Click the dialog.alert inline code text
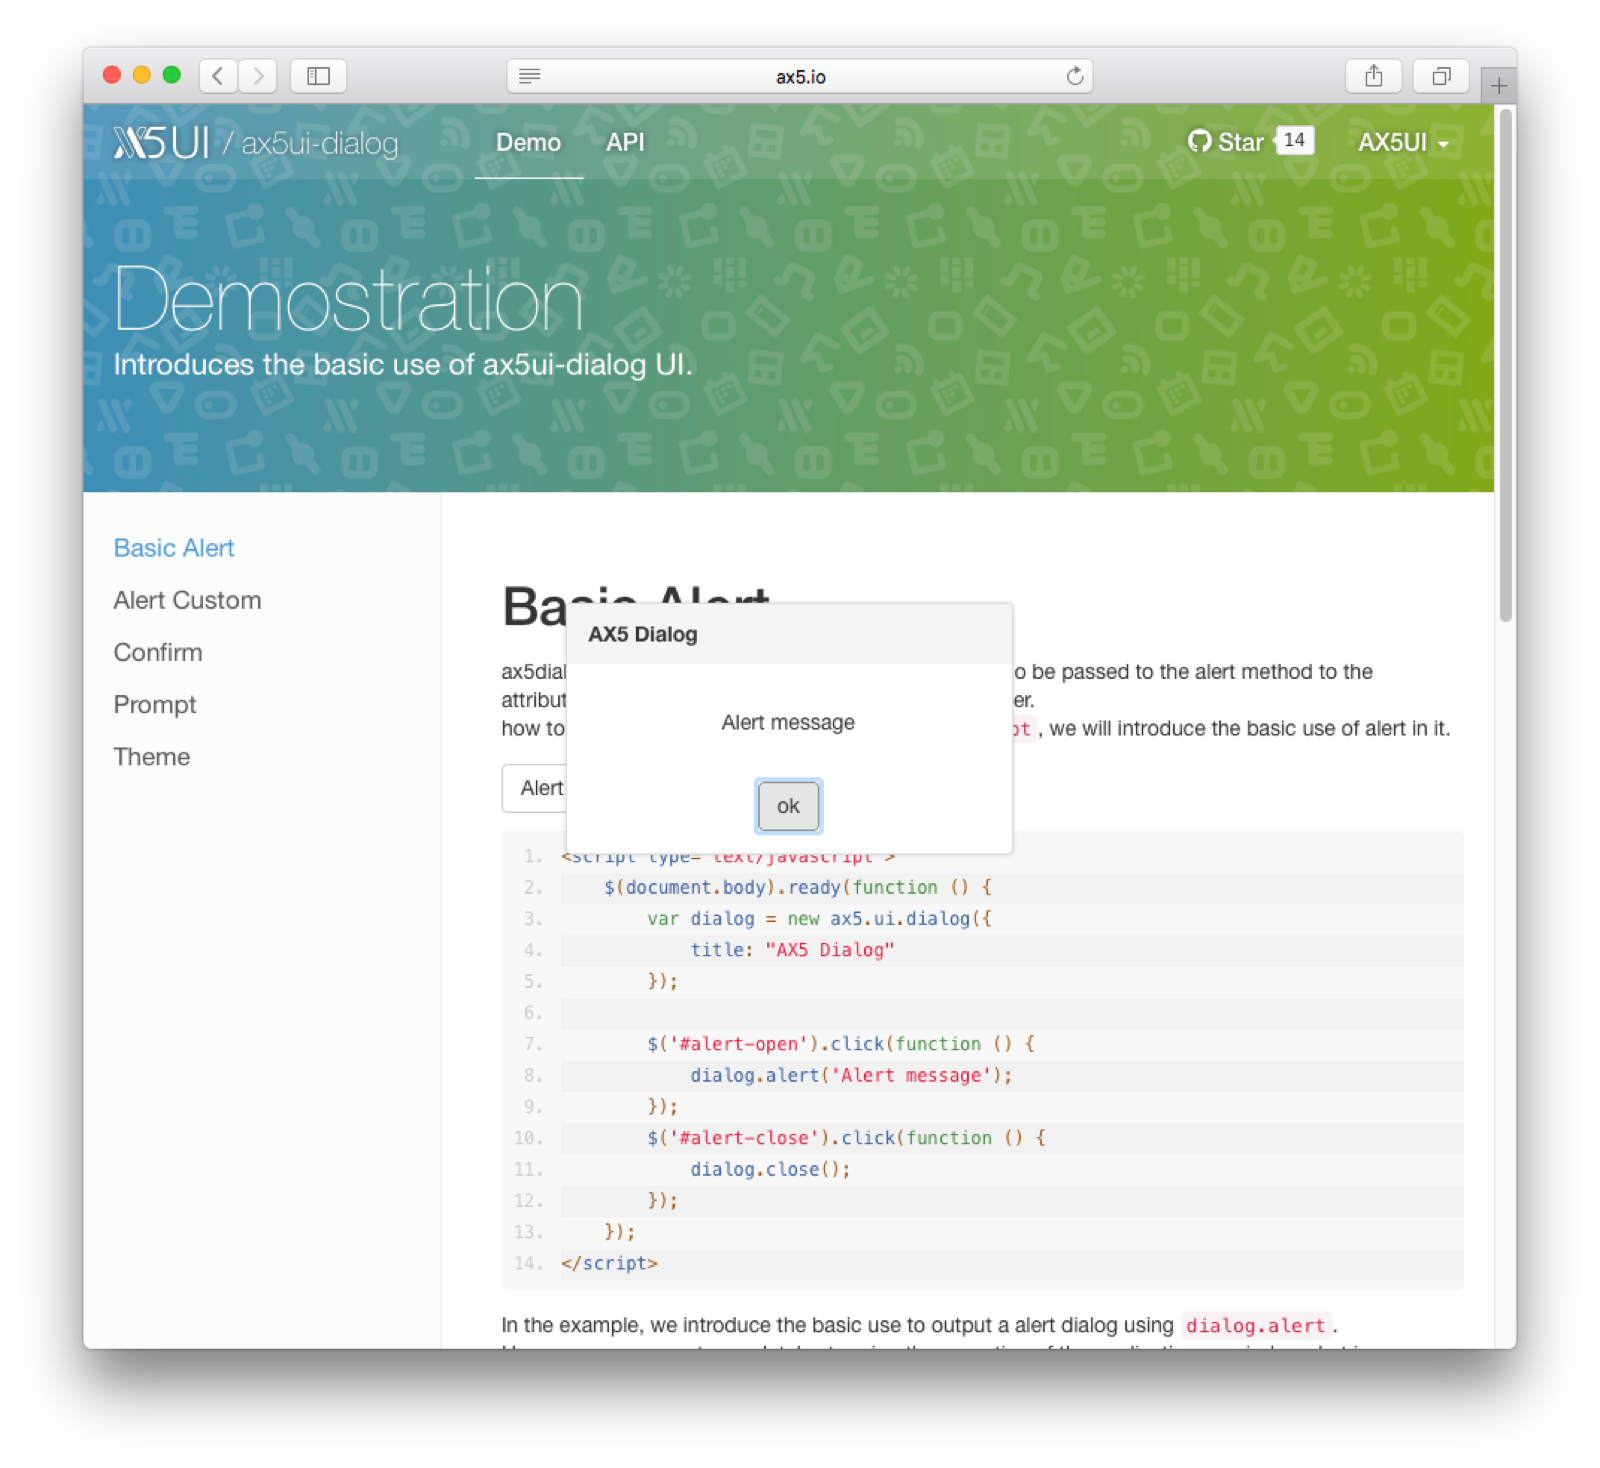The image size is (1600, 1468). point(1256,1325)
